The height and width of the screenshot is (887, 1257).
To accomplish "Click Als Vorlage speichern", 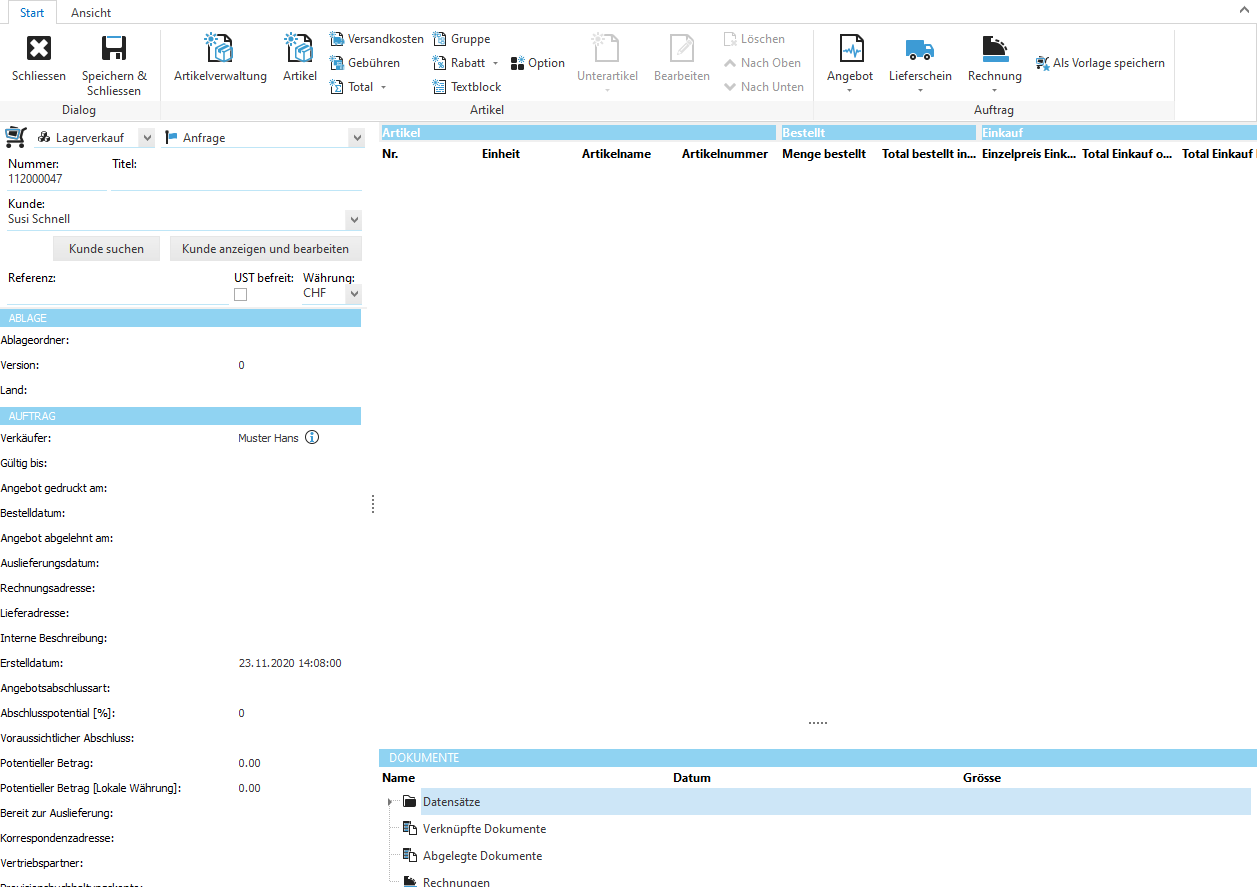I will tap(1100, 63).
